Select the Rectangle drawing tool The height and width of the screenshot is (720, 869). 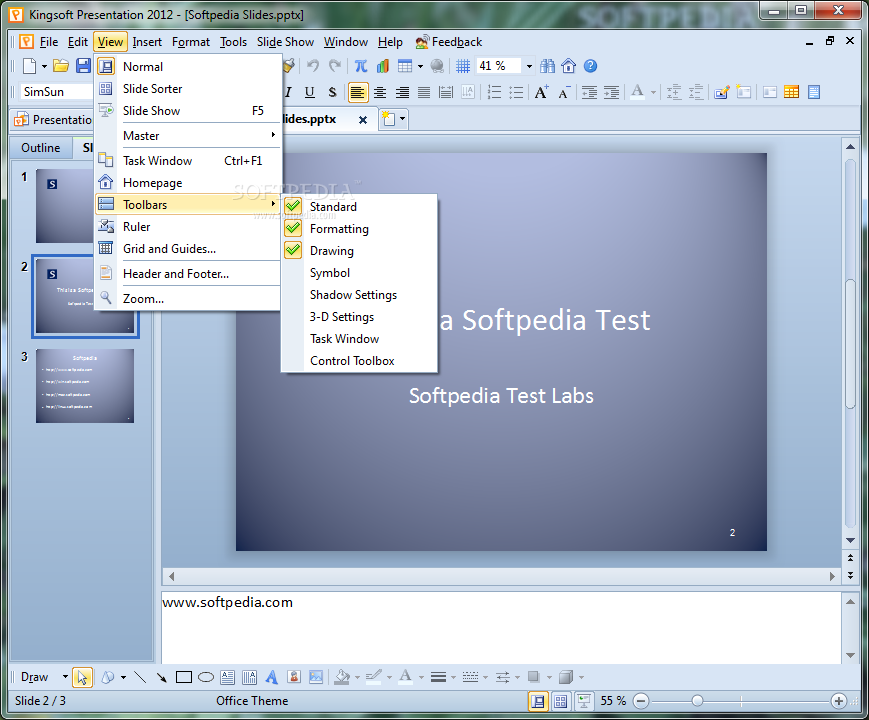(x=183, y=677)
